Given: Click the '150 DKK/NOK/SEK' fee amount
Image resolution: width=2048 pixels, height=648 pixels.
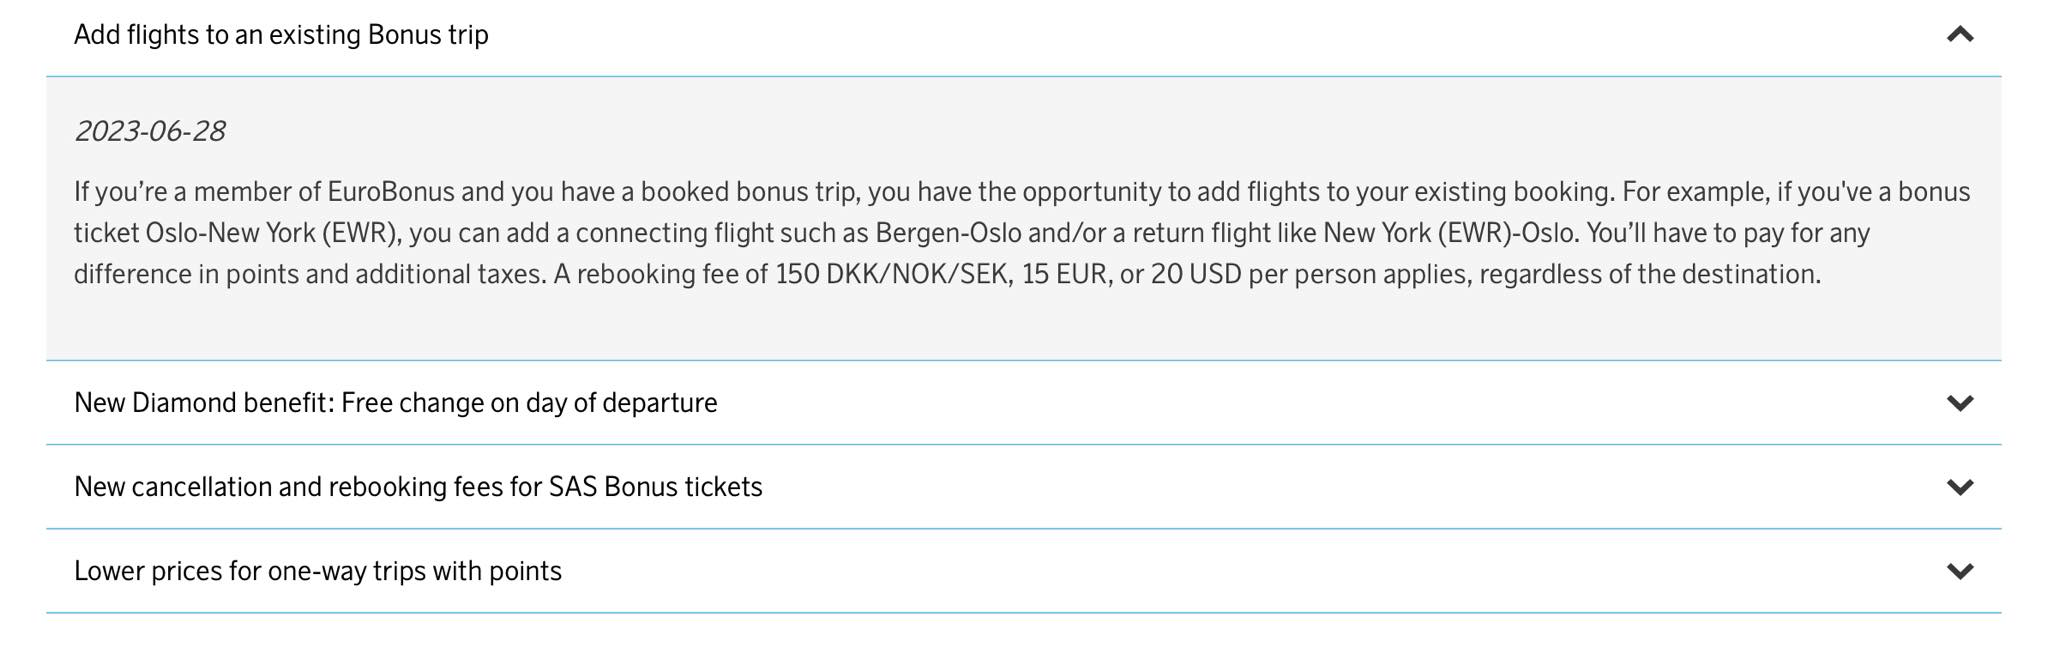Looking at the screenshot, I should (x=891, y=274).
